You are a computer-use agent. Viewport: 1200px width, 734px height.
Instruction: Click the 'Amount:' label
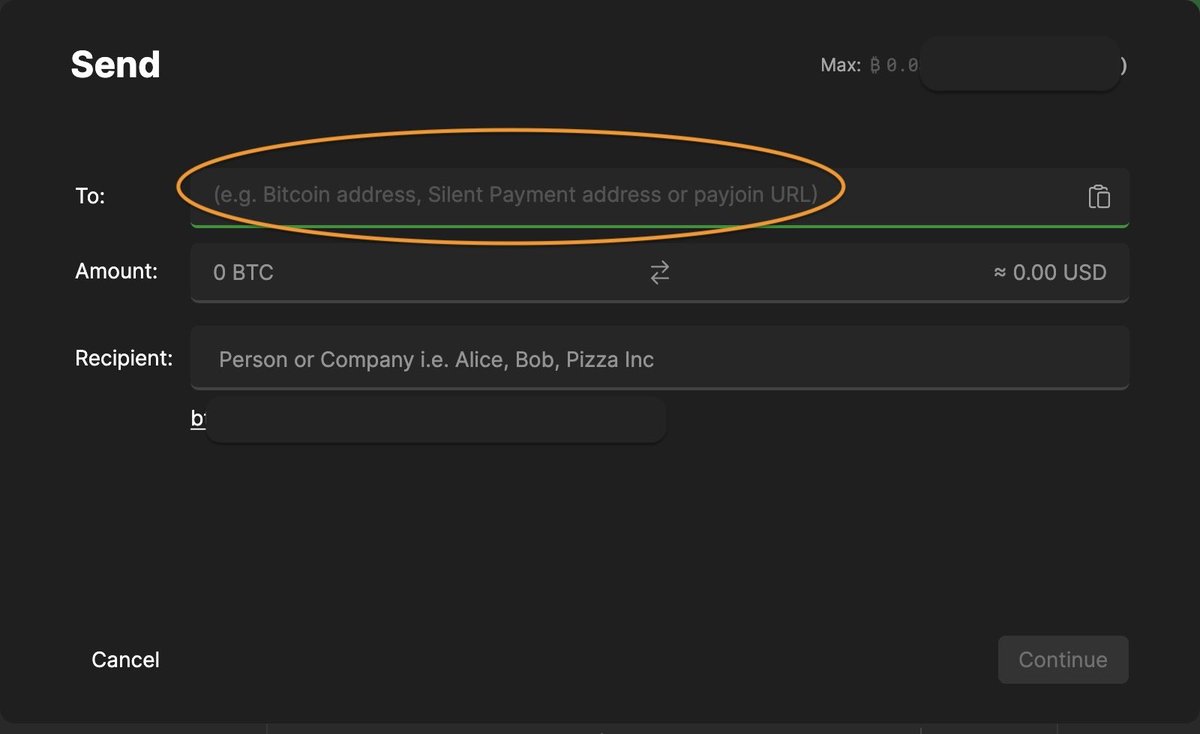tap(116, 271)
